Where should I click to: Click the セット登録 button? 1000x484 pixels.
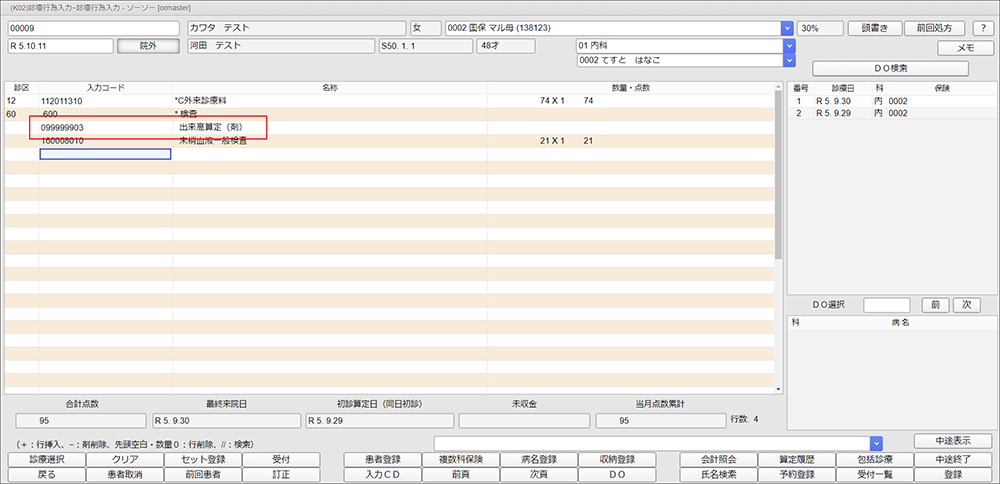(x=203, y=459)
